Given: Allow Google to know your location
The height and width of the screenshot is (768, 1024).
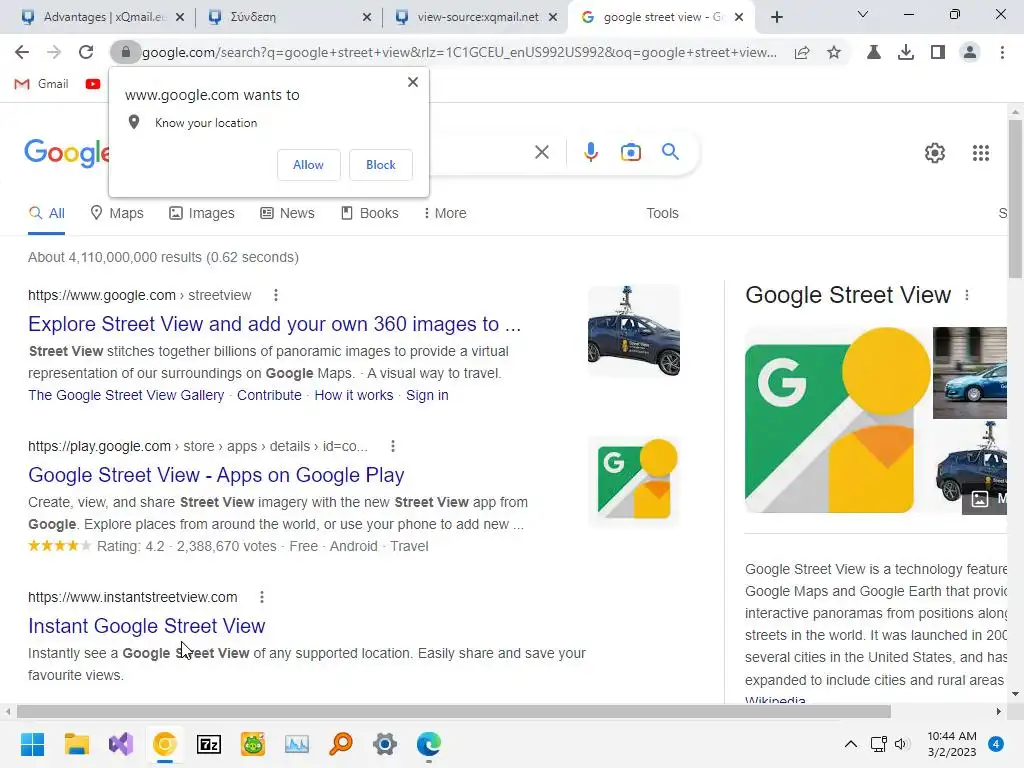Looking at the screenshot, I should (x=308, y=165).
